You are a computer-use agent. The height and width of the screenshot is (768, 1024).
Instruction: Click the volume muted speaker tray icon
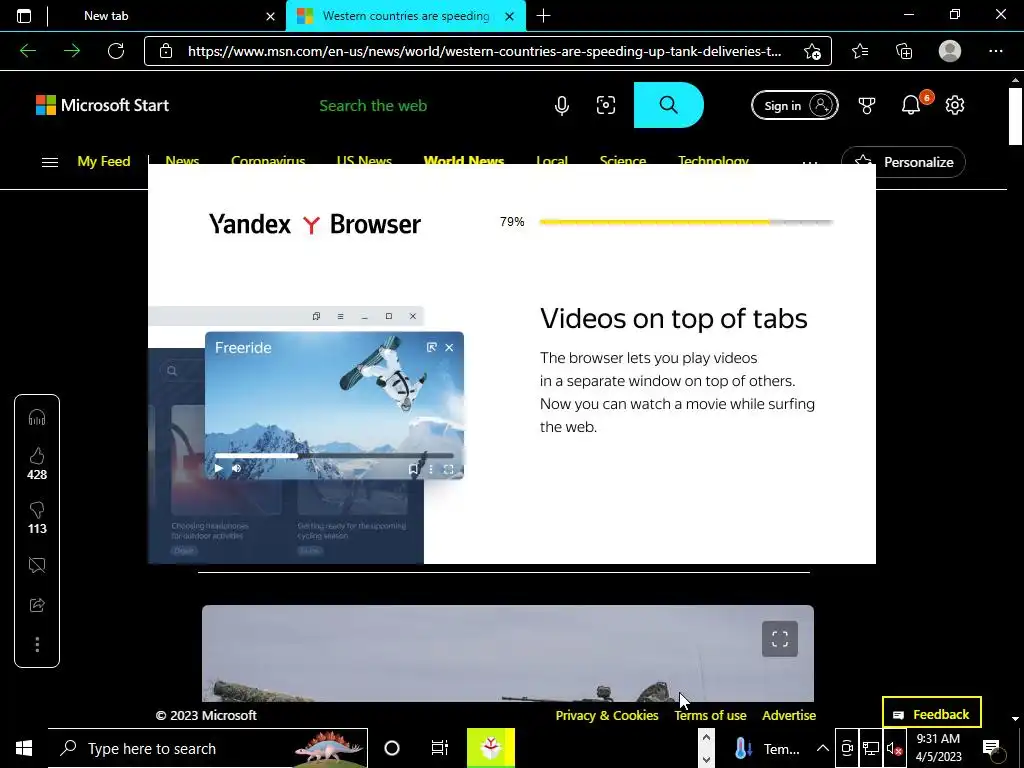click(x=894, y=748)
